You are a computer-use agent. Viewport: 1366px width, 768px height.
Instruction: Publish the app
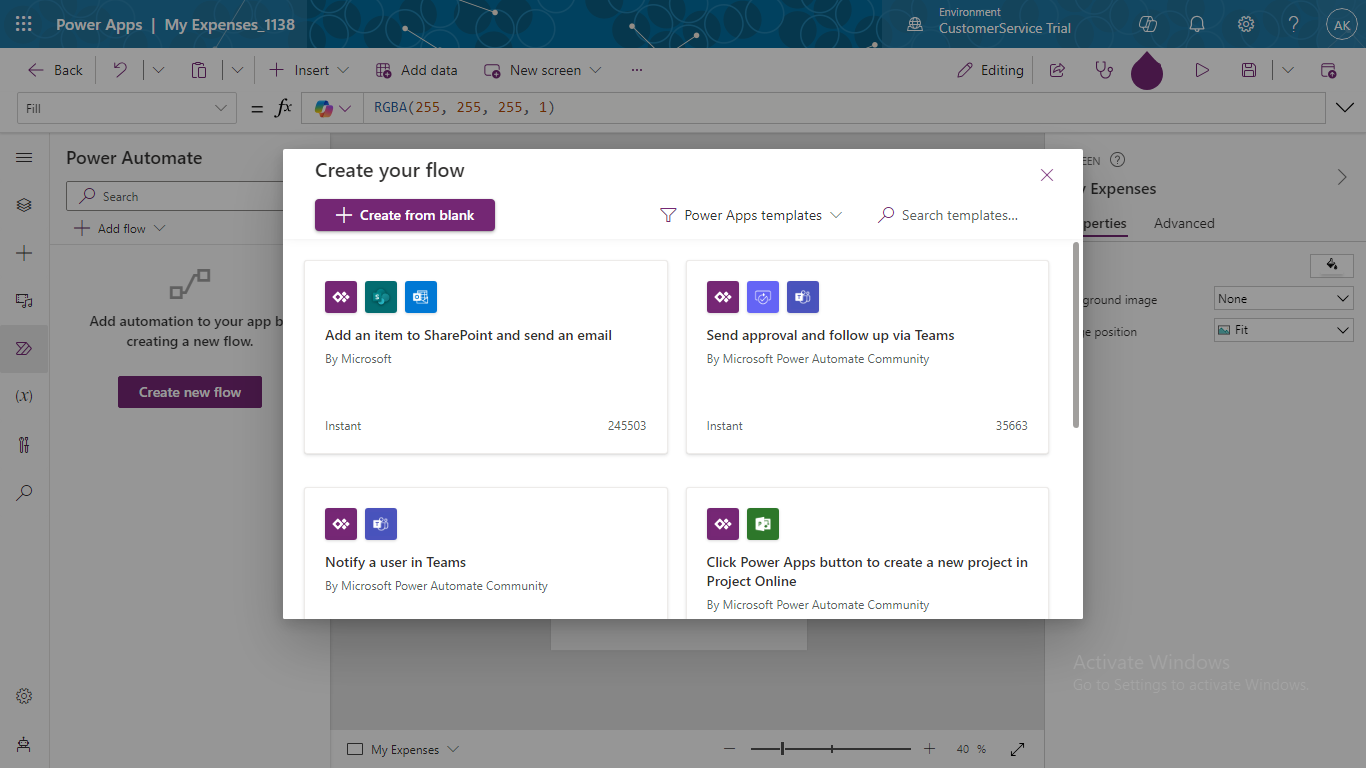click(1329, 70)
